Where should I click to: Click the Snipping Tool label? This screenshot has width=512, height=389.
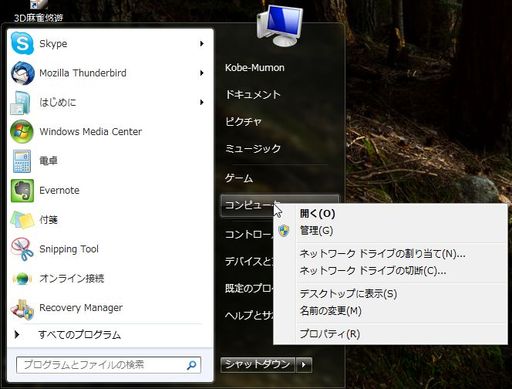pos(69,249)
